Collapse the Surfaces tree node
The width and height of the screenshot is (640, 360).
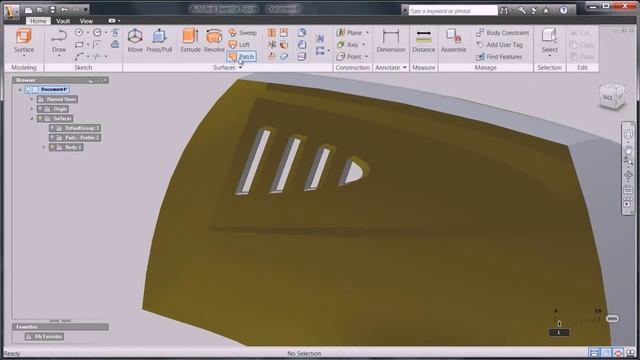(x=31, y=118)
